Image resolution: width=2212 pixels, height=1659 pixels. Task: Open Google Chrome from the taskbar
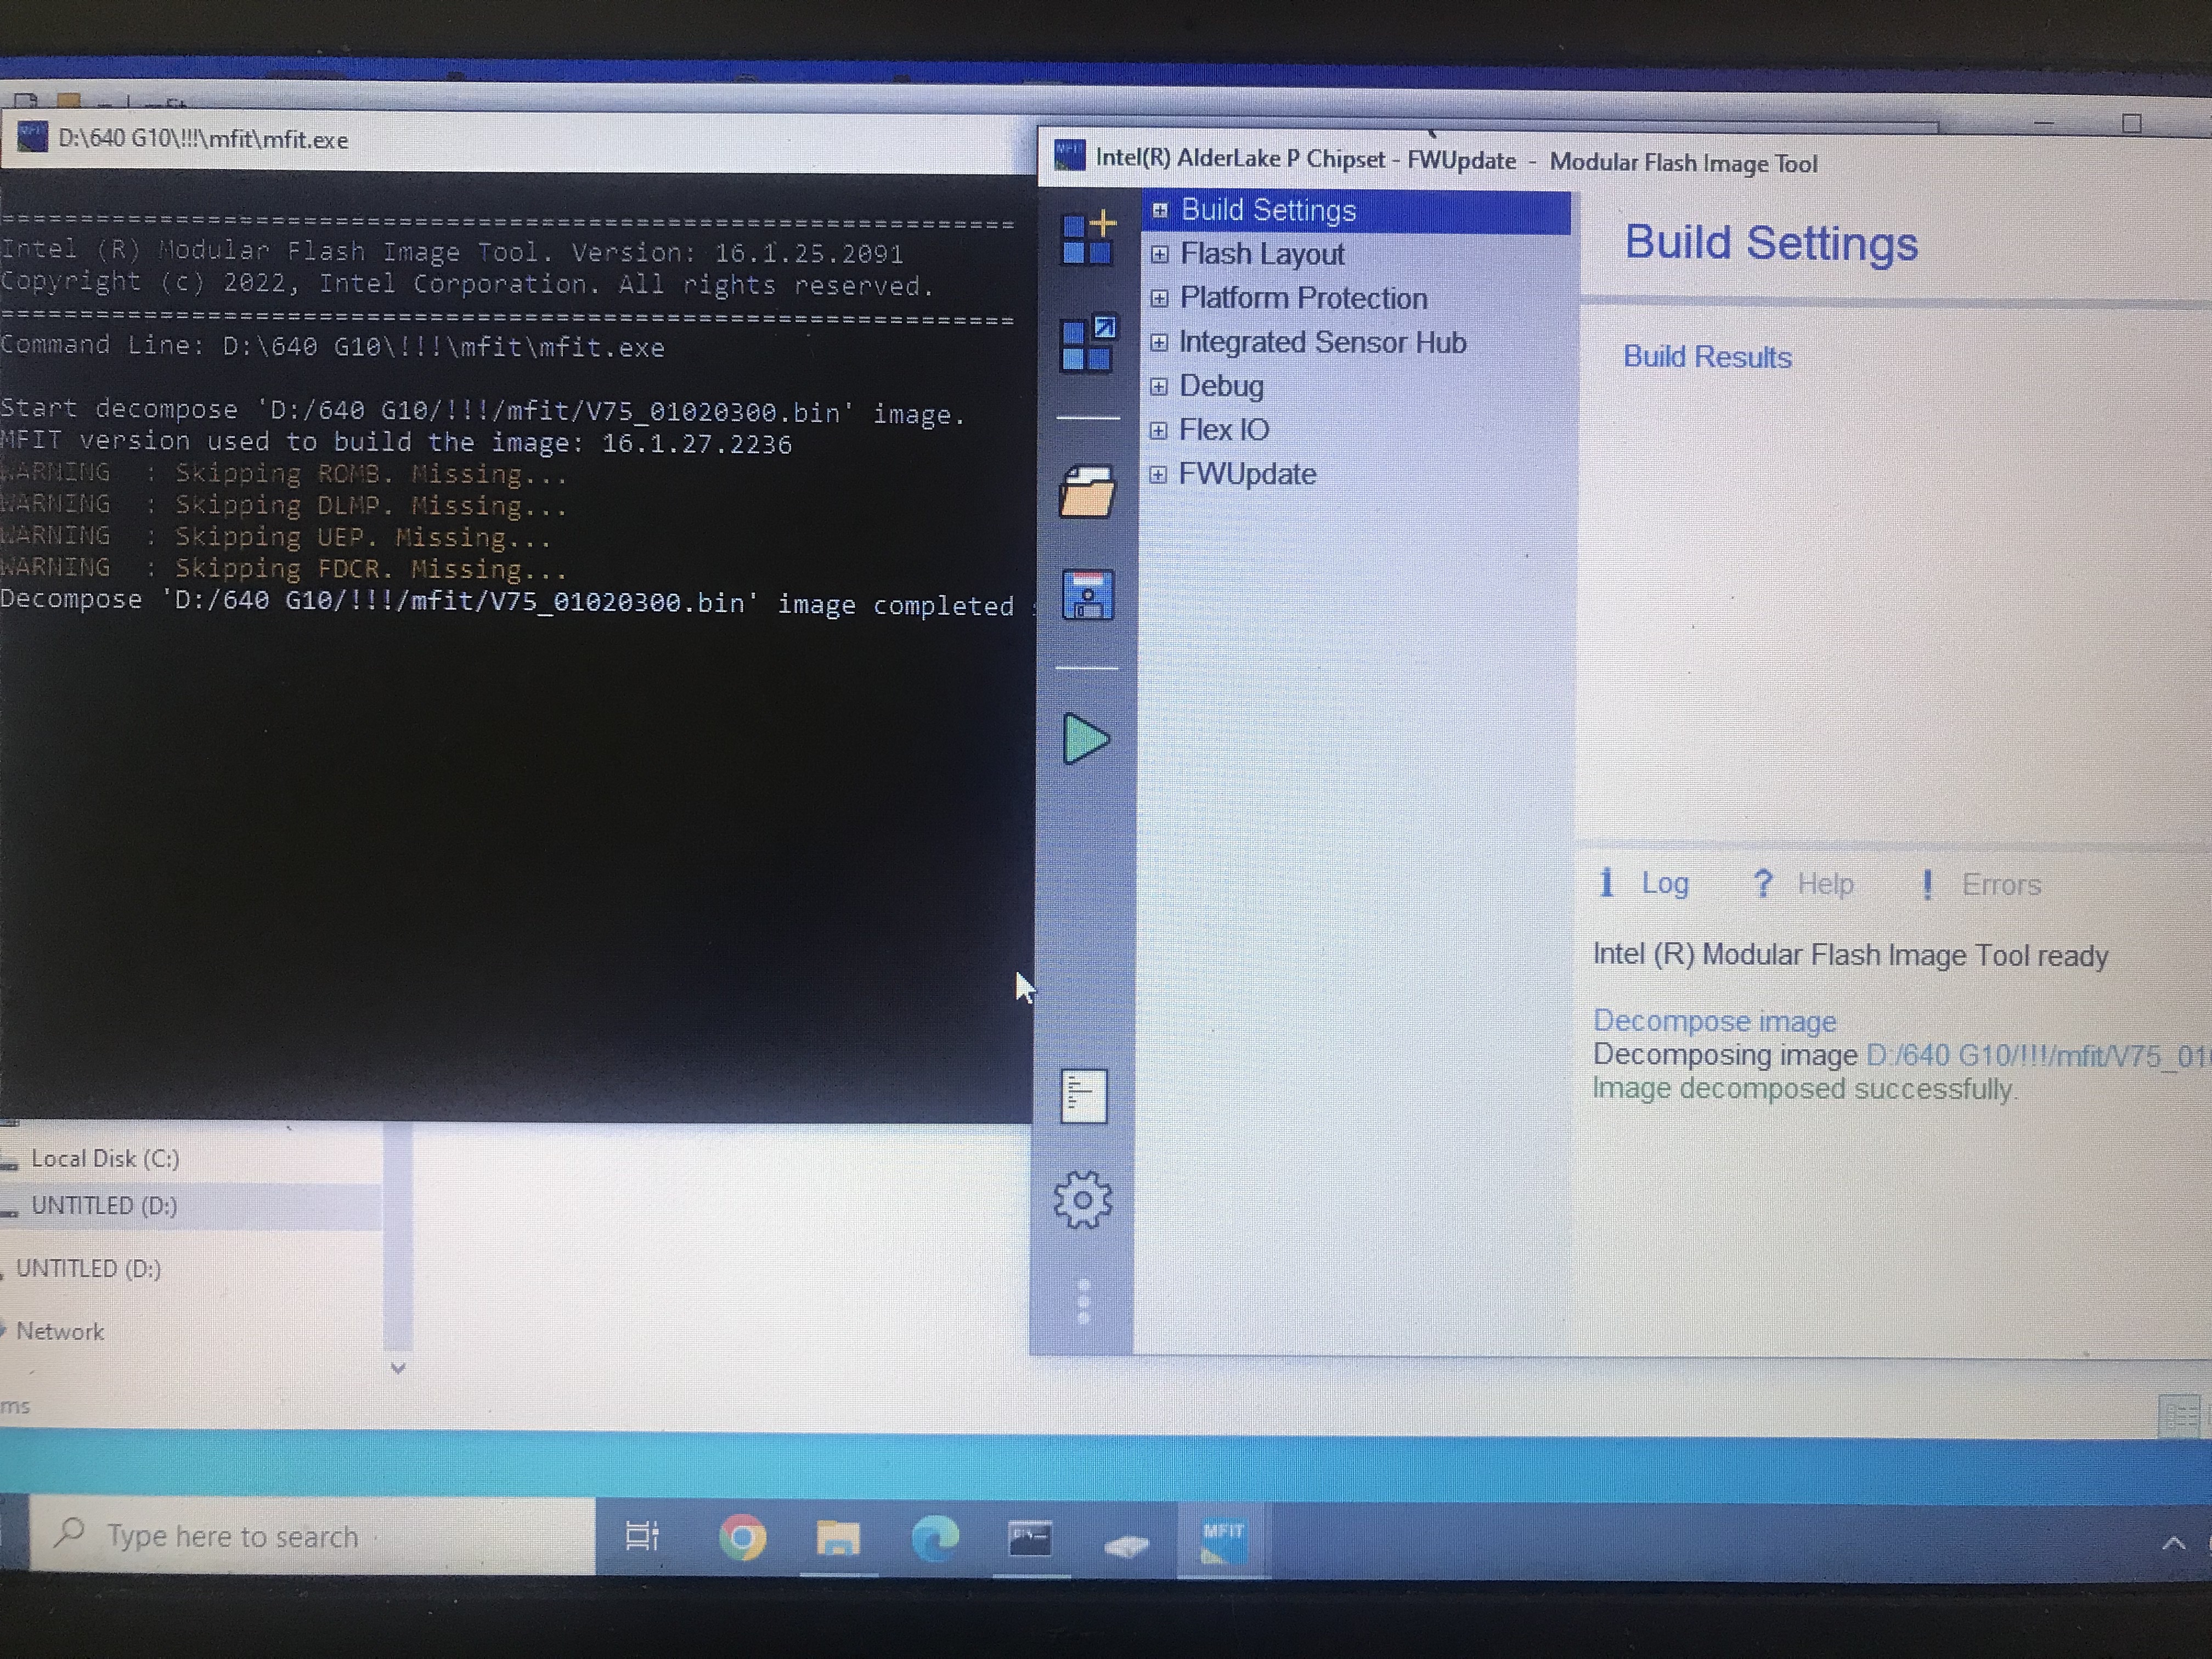742,1537
